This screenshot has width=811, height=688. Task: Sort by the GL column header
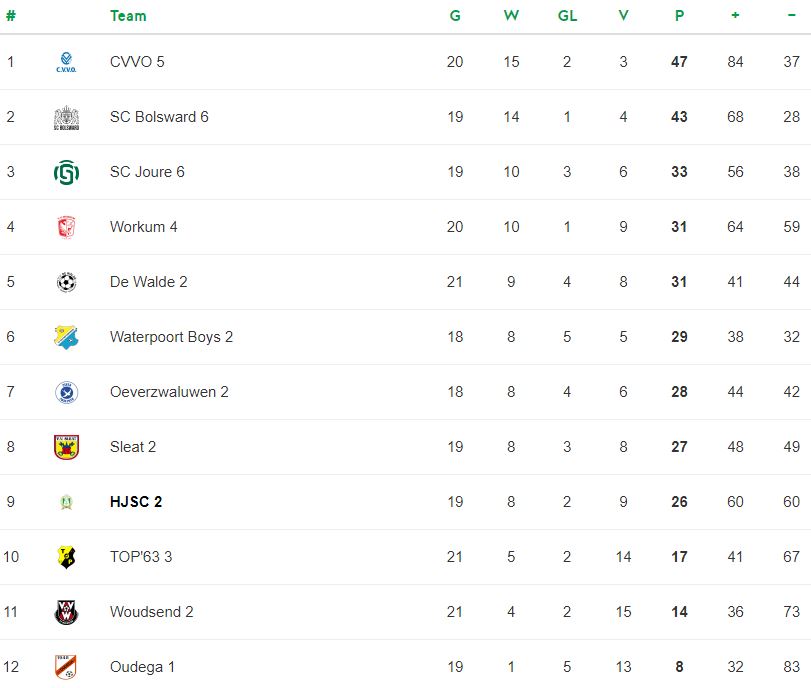(x=567, y=16)
